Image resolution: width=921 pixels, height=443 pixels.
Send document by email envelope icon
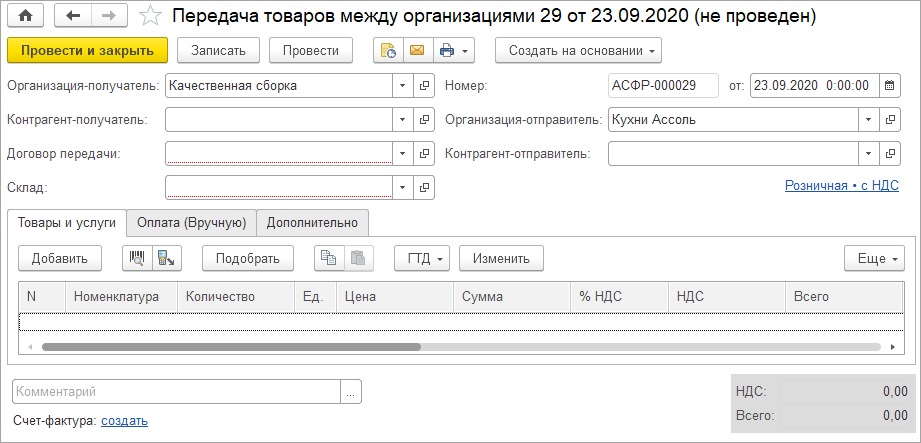tap(415, 49)
